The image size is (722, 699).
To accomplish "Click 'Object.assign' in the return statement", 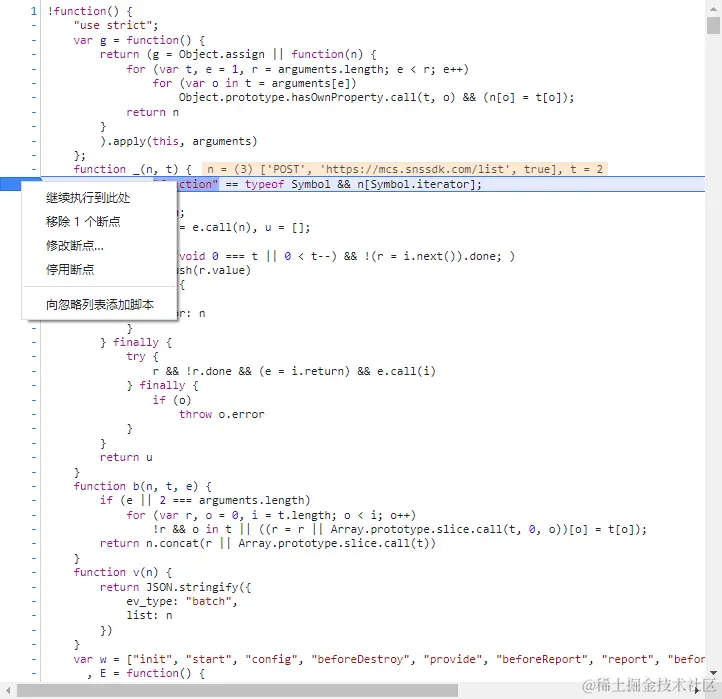I will click(x=221, y=54).
